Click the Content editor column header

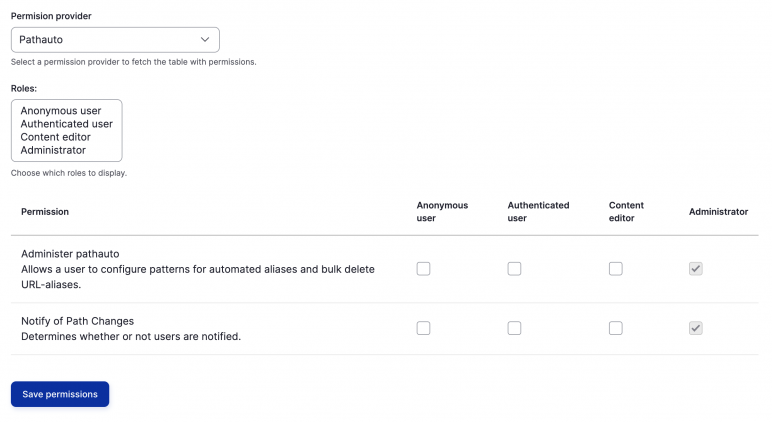click(x=626, y=211)
